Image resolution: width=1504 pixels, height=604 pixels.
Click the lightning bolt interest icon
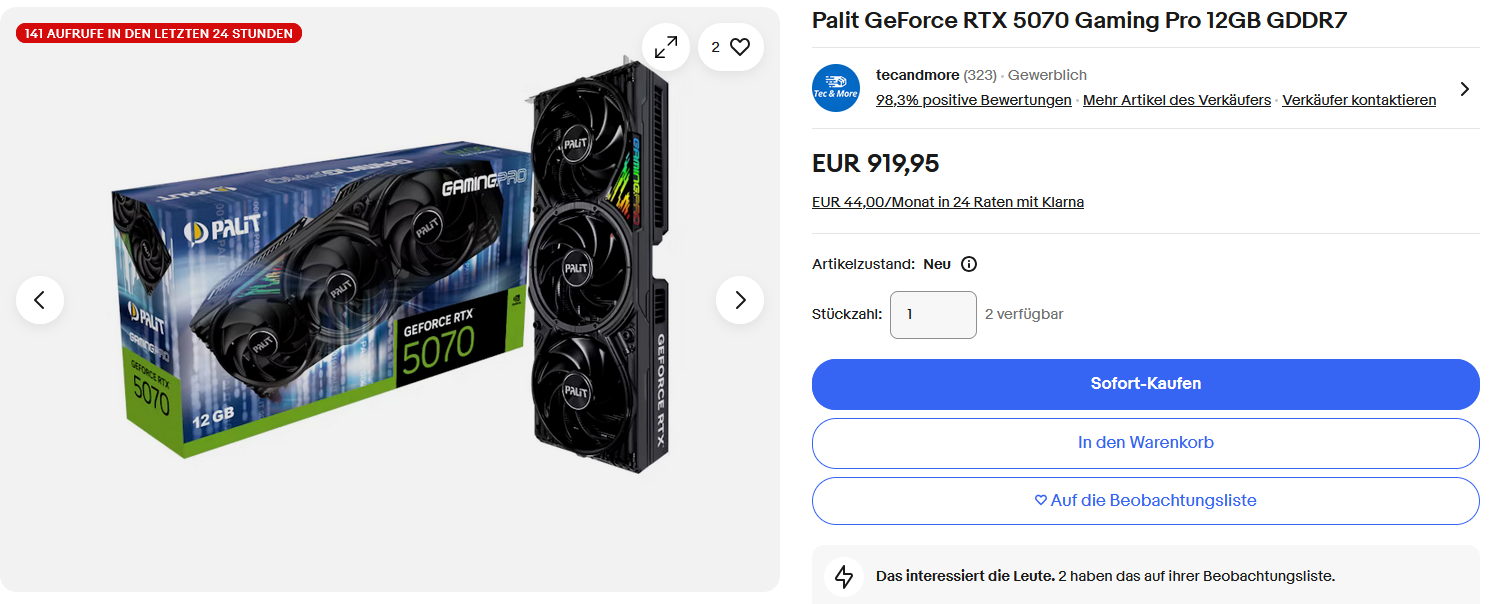pos(844,577)
